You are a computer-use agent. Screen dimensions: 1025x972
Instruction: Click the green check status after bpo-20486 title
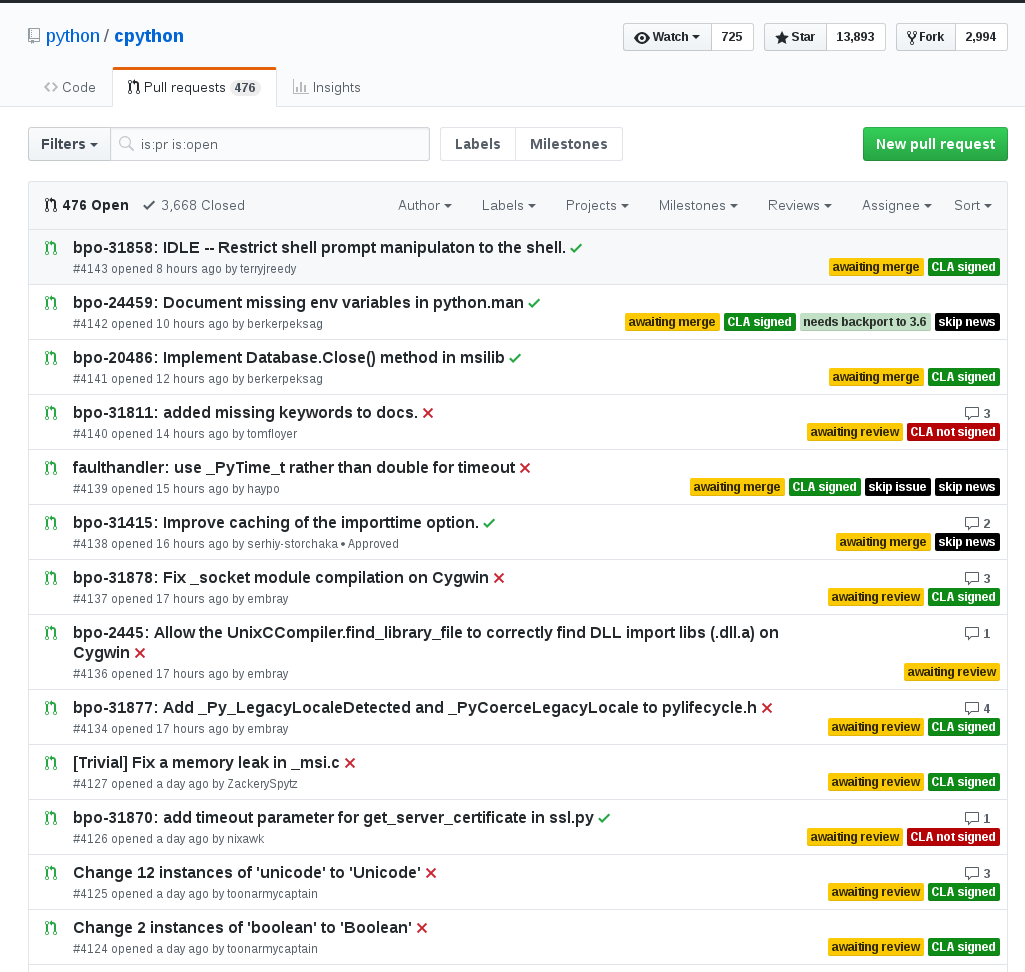(515, 358)
